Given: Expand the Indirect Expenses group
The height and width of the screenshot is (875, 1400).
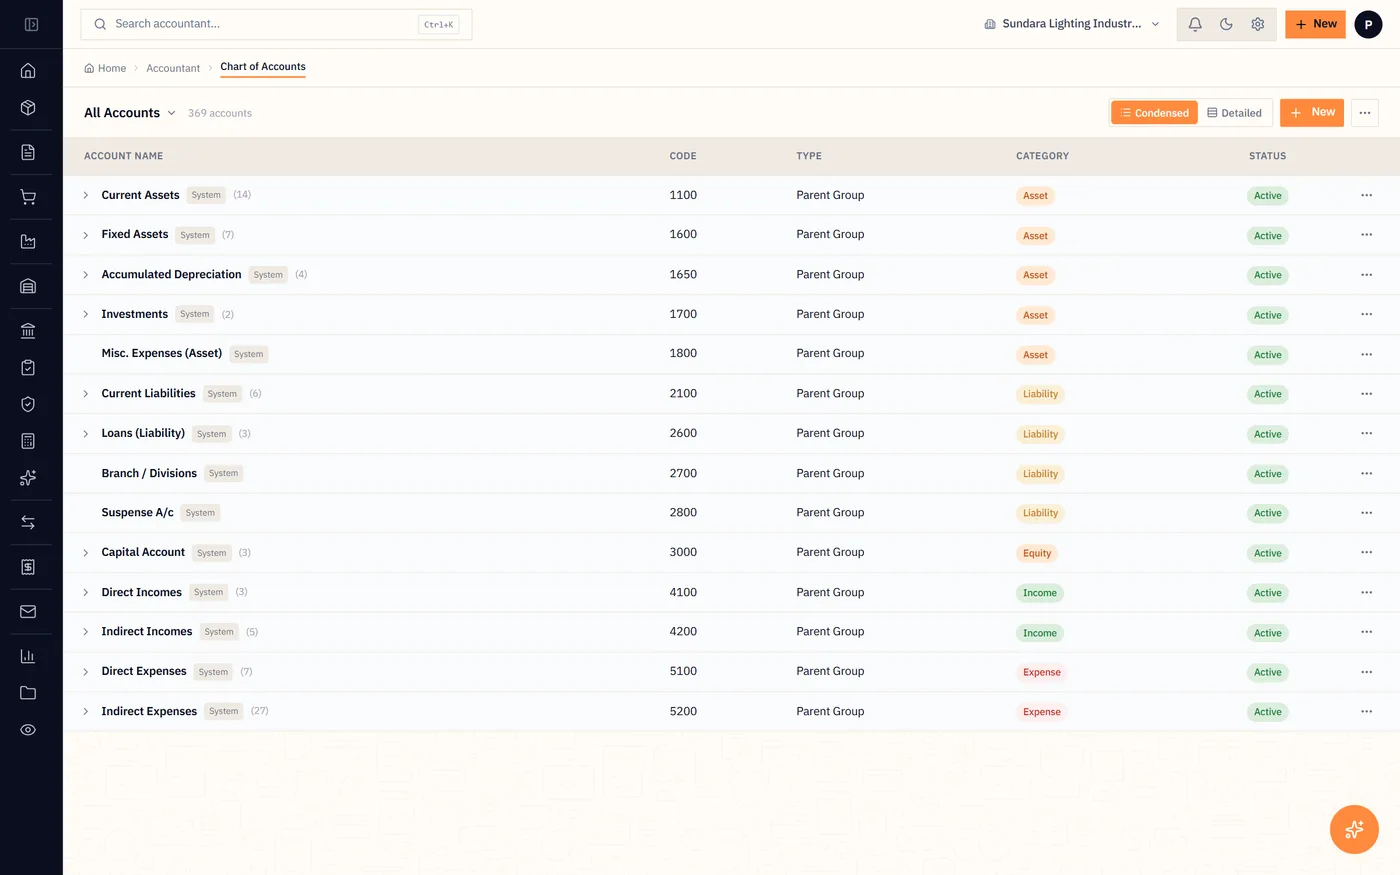Looking at the screenshot, I should click(86, 712).
